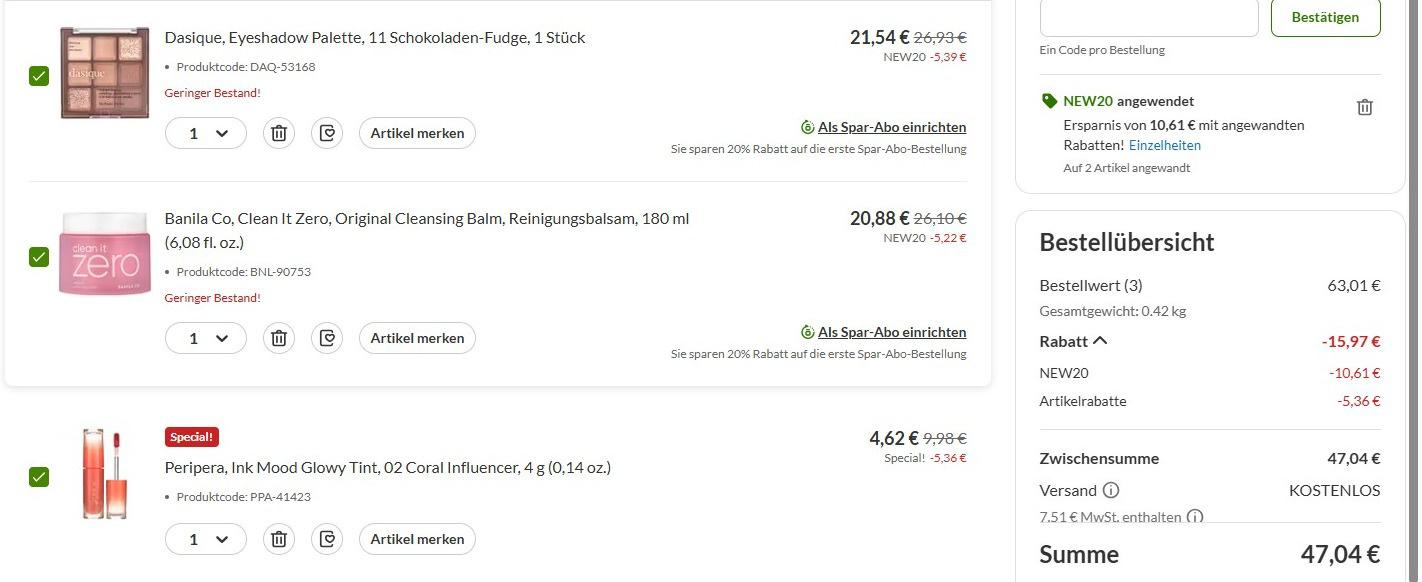Click the trash icon for Banila Co balm
The height and width of the screenshot is (582, 1422).
point(279,338)
